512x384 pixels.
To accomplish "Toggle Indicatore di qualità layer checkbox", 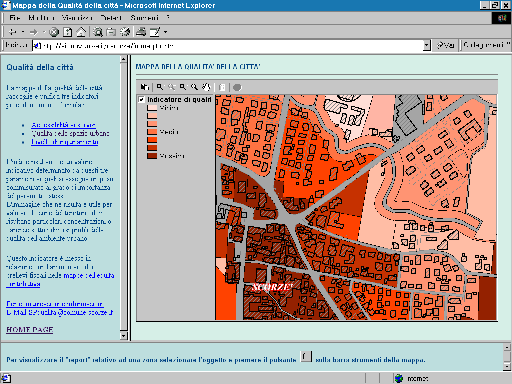I will click(142, 99).
